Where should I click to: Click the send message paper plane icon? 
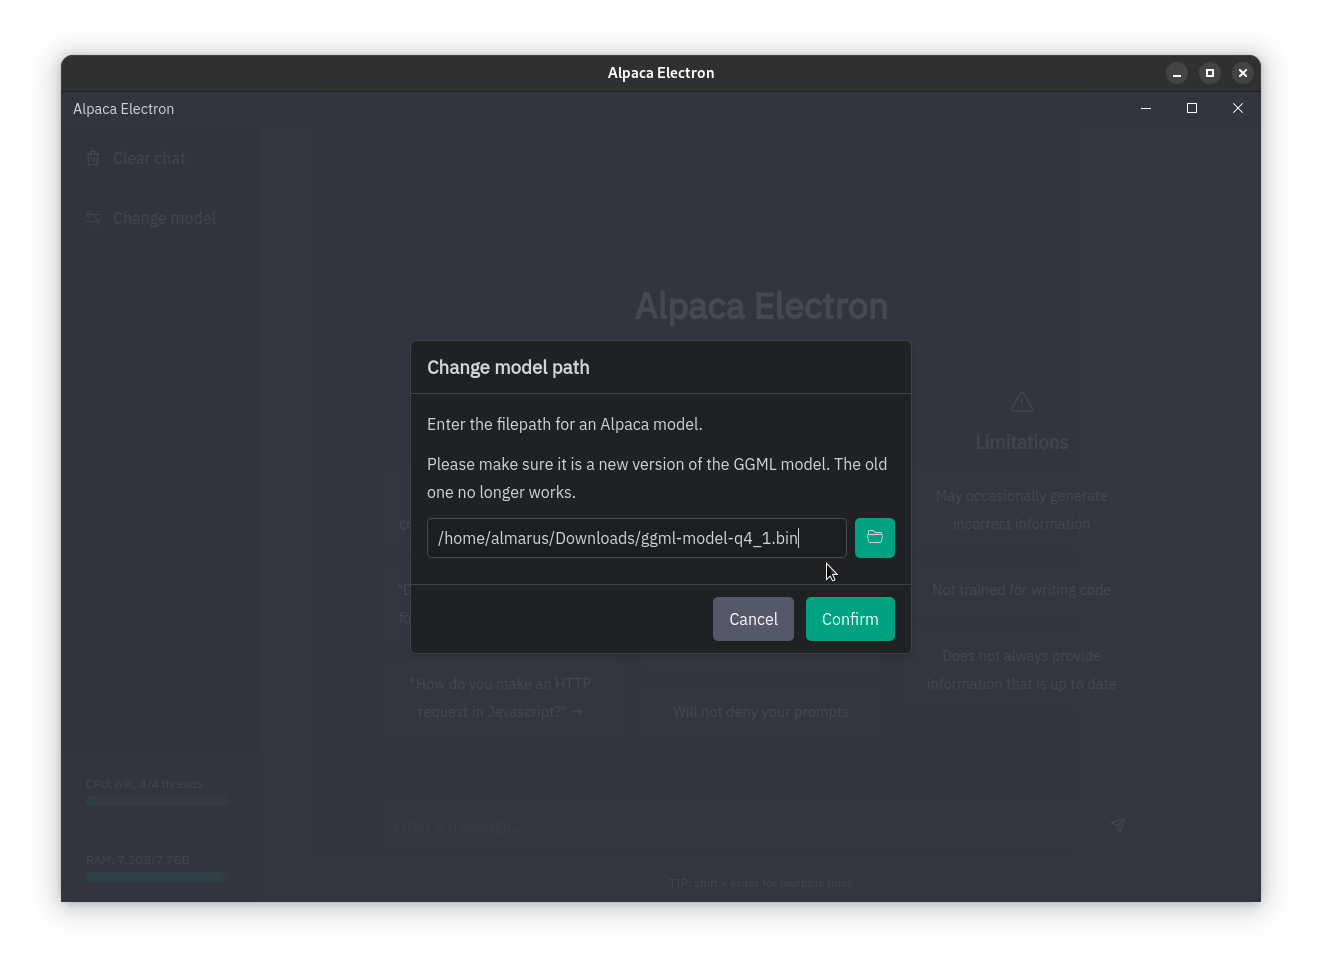point(1118,825)
